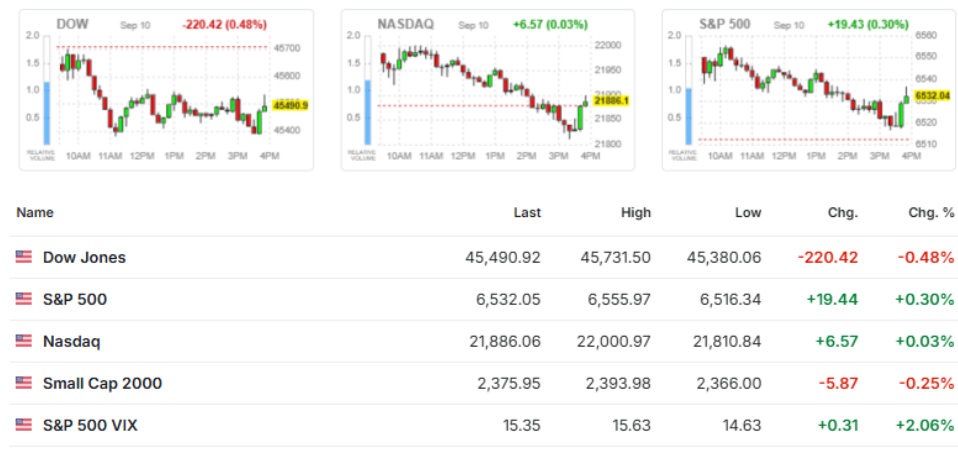Sort table by the Chg. % column header
Screen dimensions: 958x456
[931, 213]
